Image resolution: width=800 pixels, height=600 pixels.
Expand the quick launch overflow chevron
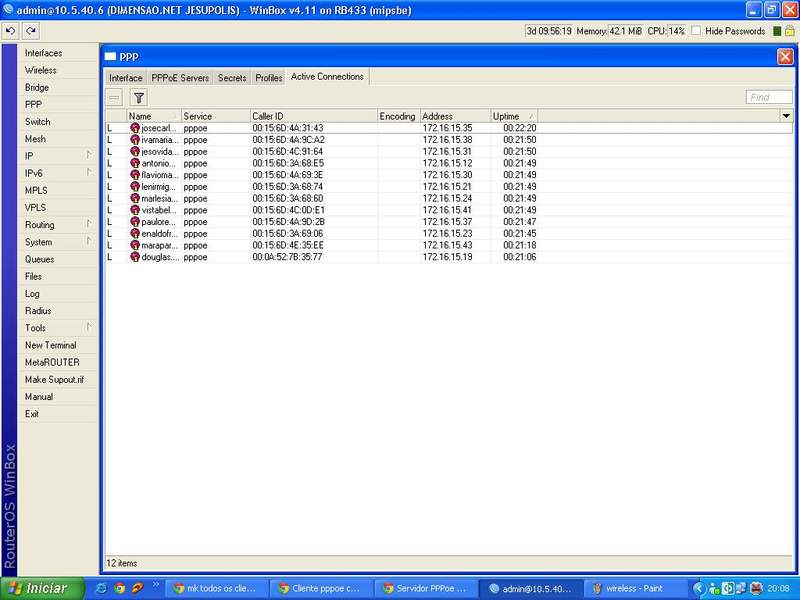(156, 585)
